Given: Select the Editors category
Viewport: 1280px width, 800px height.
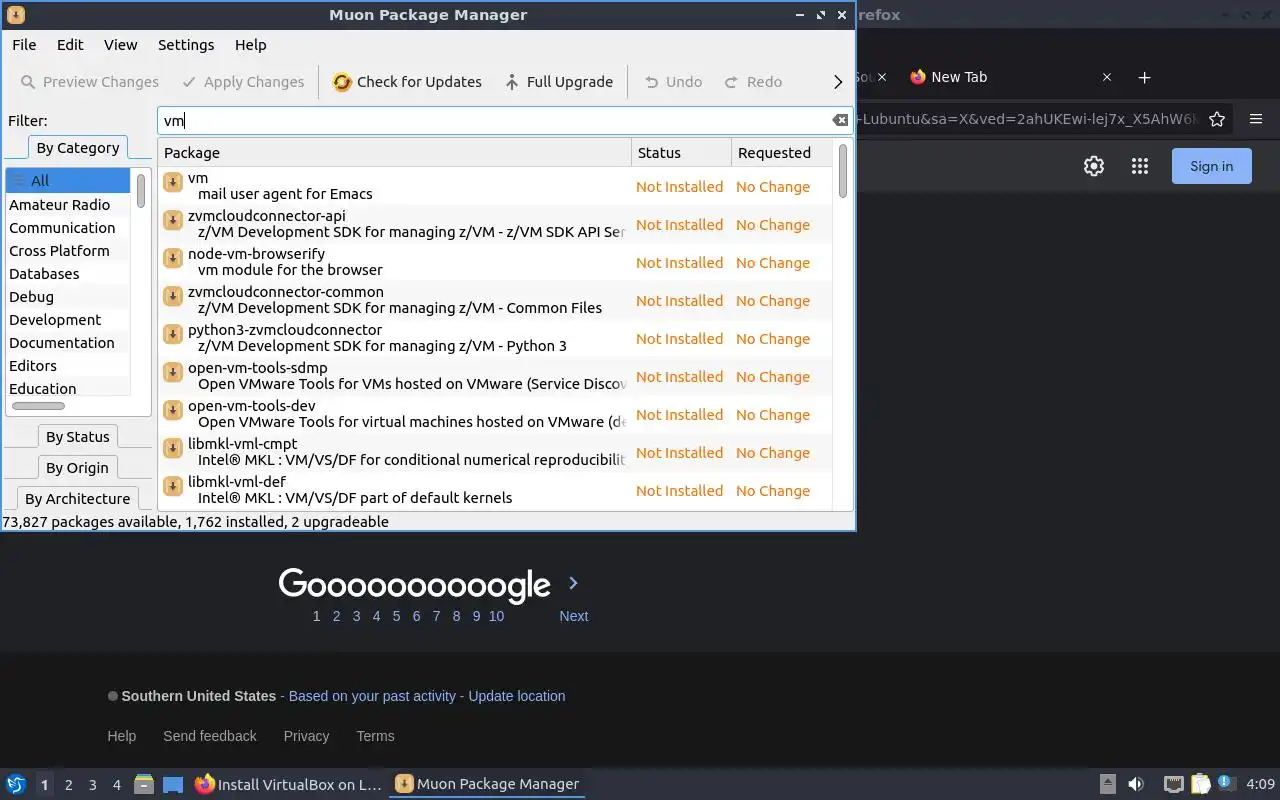Looking at the screenshot, I should tap(68, 366).
